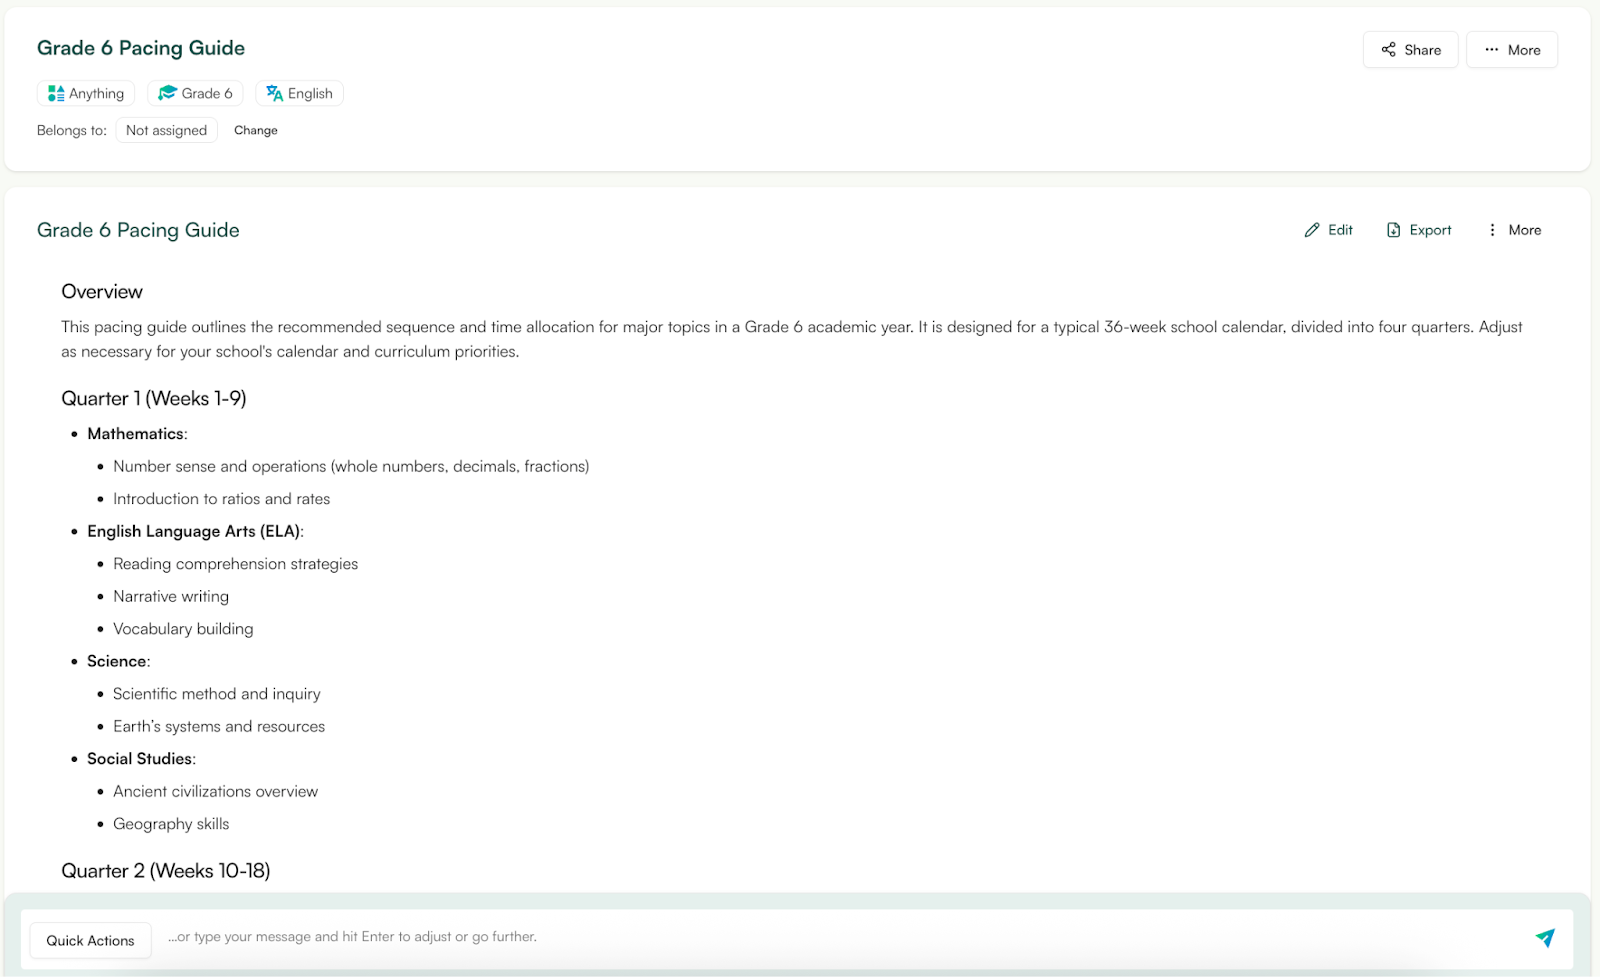The width and height of the screenshot is (1600, 977).
Task: Click Edit for the pacing guide document
Action: click(1328, 230)
